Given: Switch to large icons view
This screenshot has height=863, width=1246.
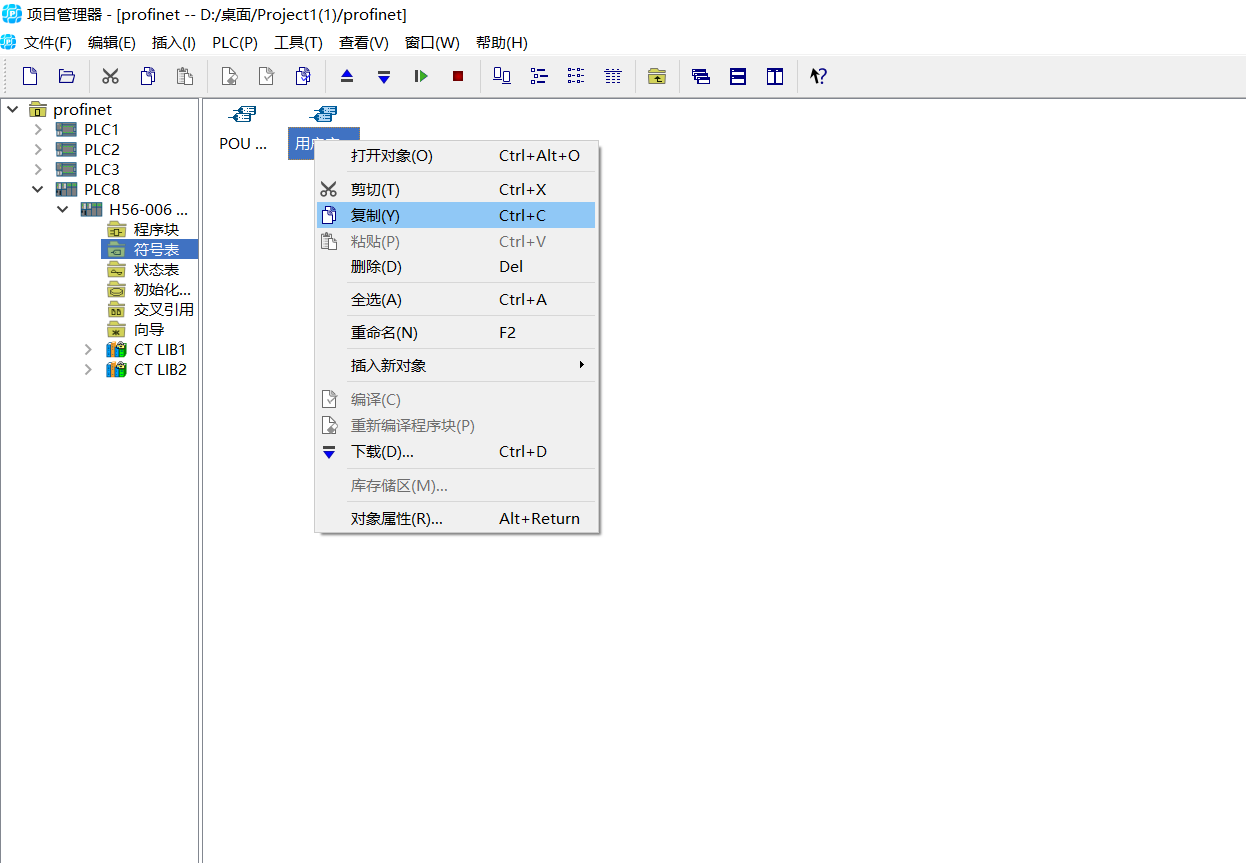Looking at the screenshot, I should (503, 76).
